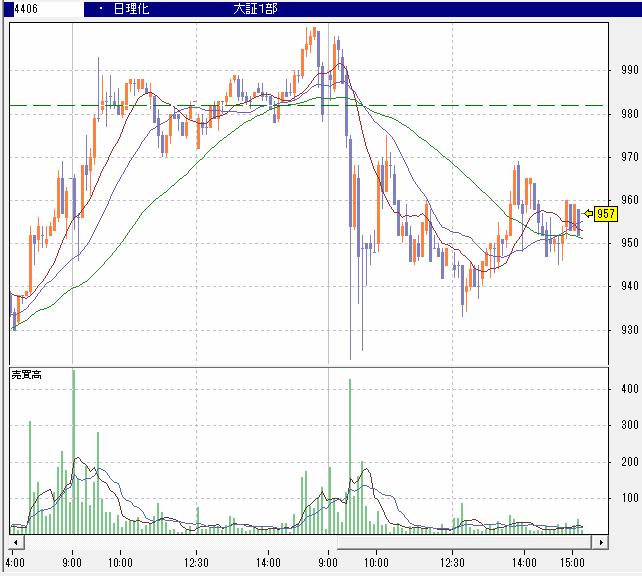Click the right scroll arrow below the chart
Screen dimensions: 642x576
click(601, 542)
